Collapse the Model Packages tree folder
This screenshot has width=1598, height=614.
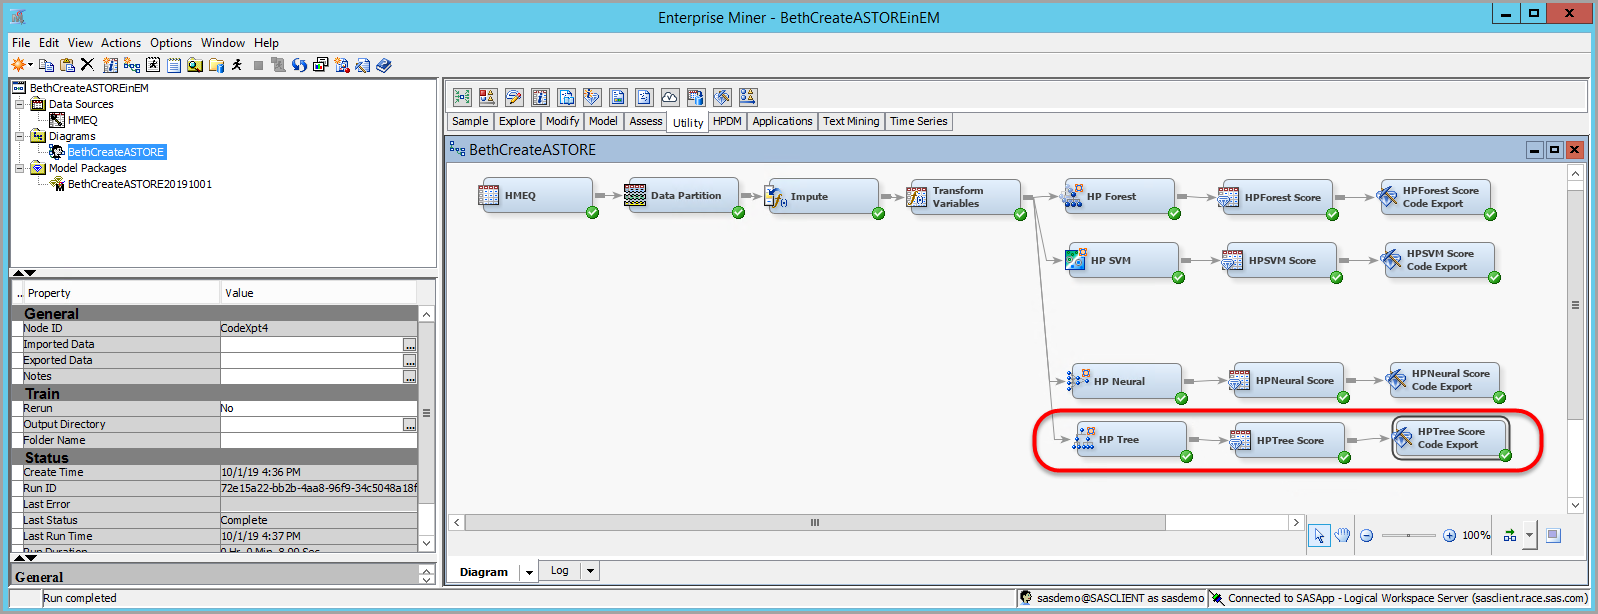coord(20,168)
